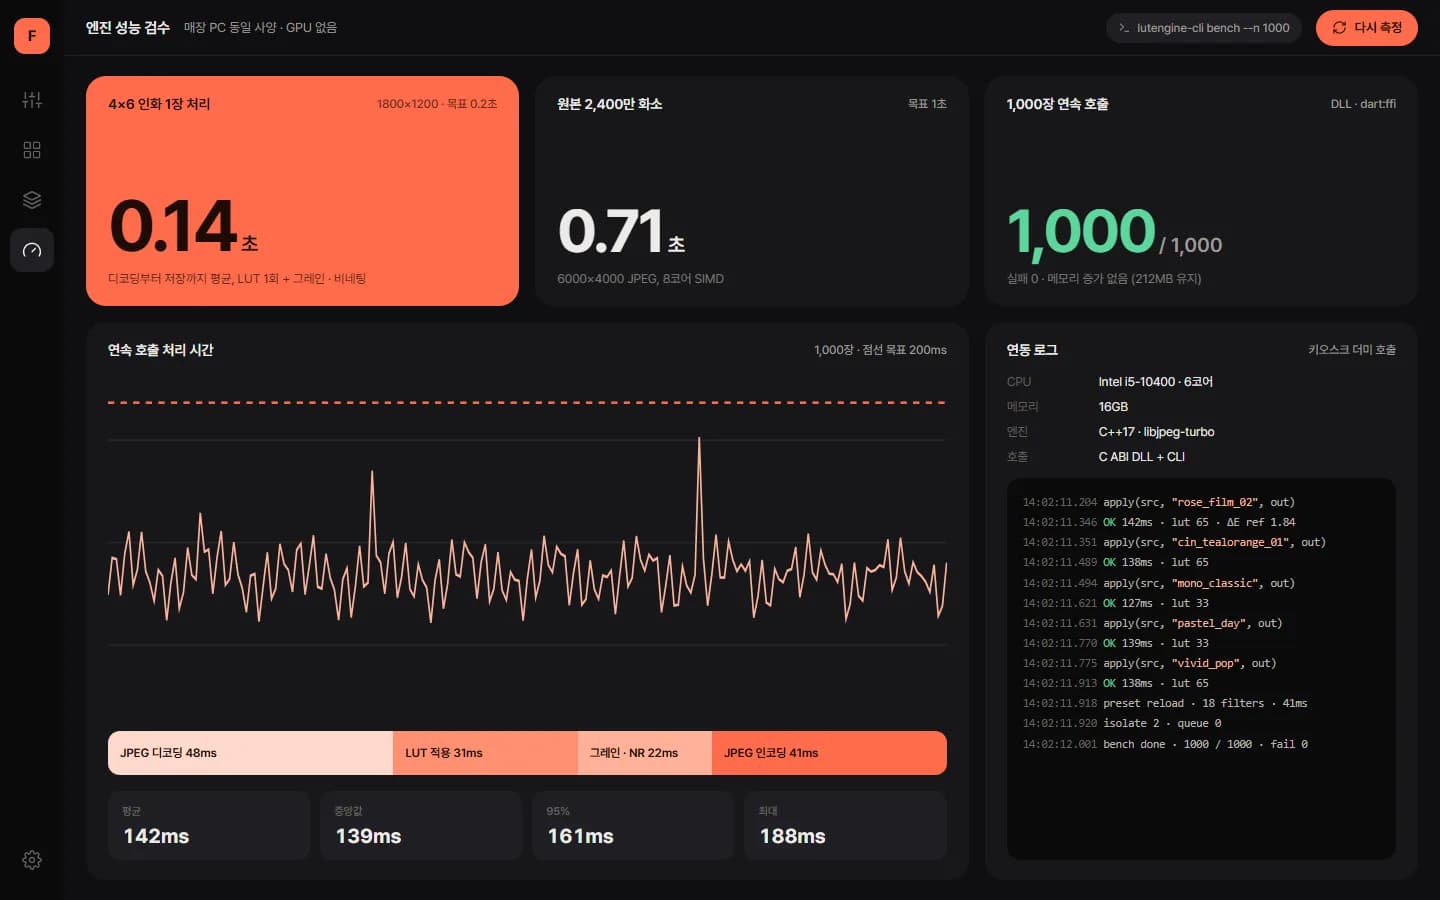Click the 95% 161ms stat tile
Screen dimensions: 1440x900
[633, 826]
